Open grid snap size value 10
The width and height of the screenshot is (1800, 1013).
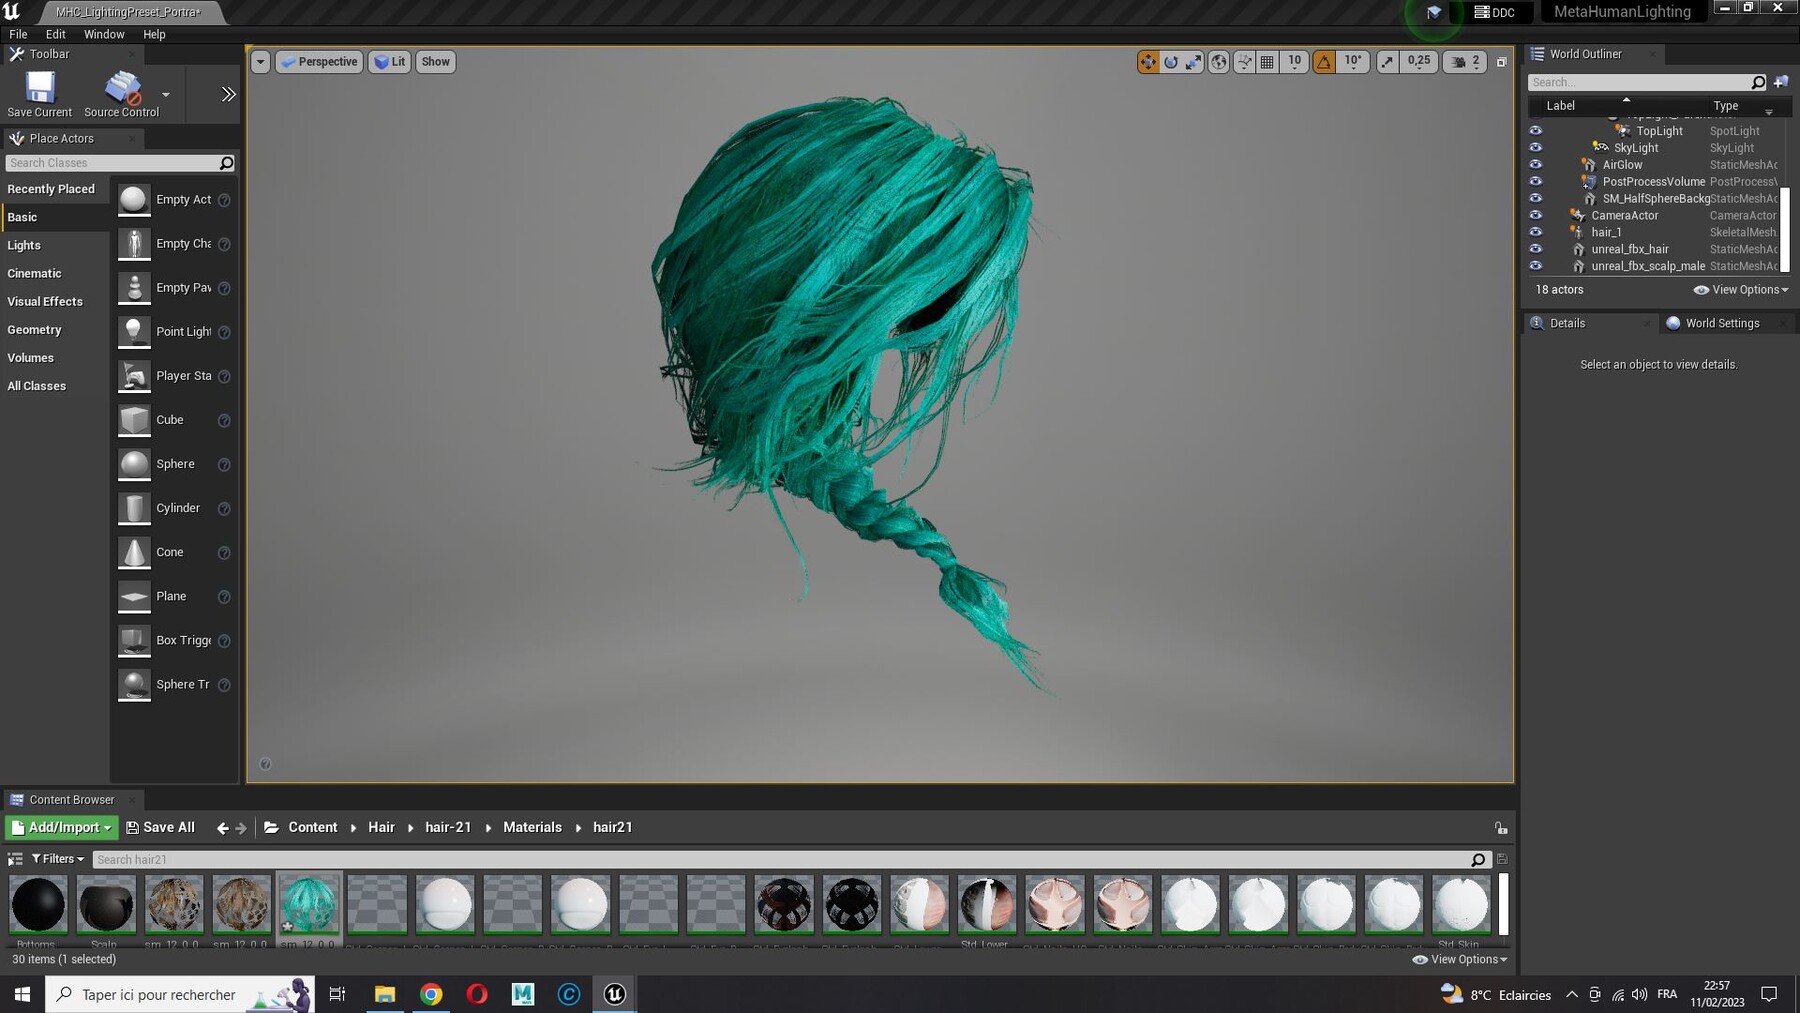point(1294,62)
